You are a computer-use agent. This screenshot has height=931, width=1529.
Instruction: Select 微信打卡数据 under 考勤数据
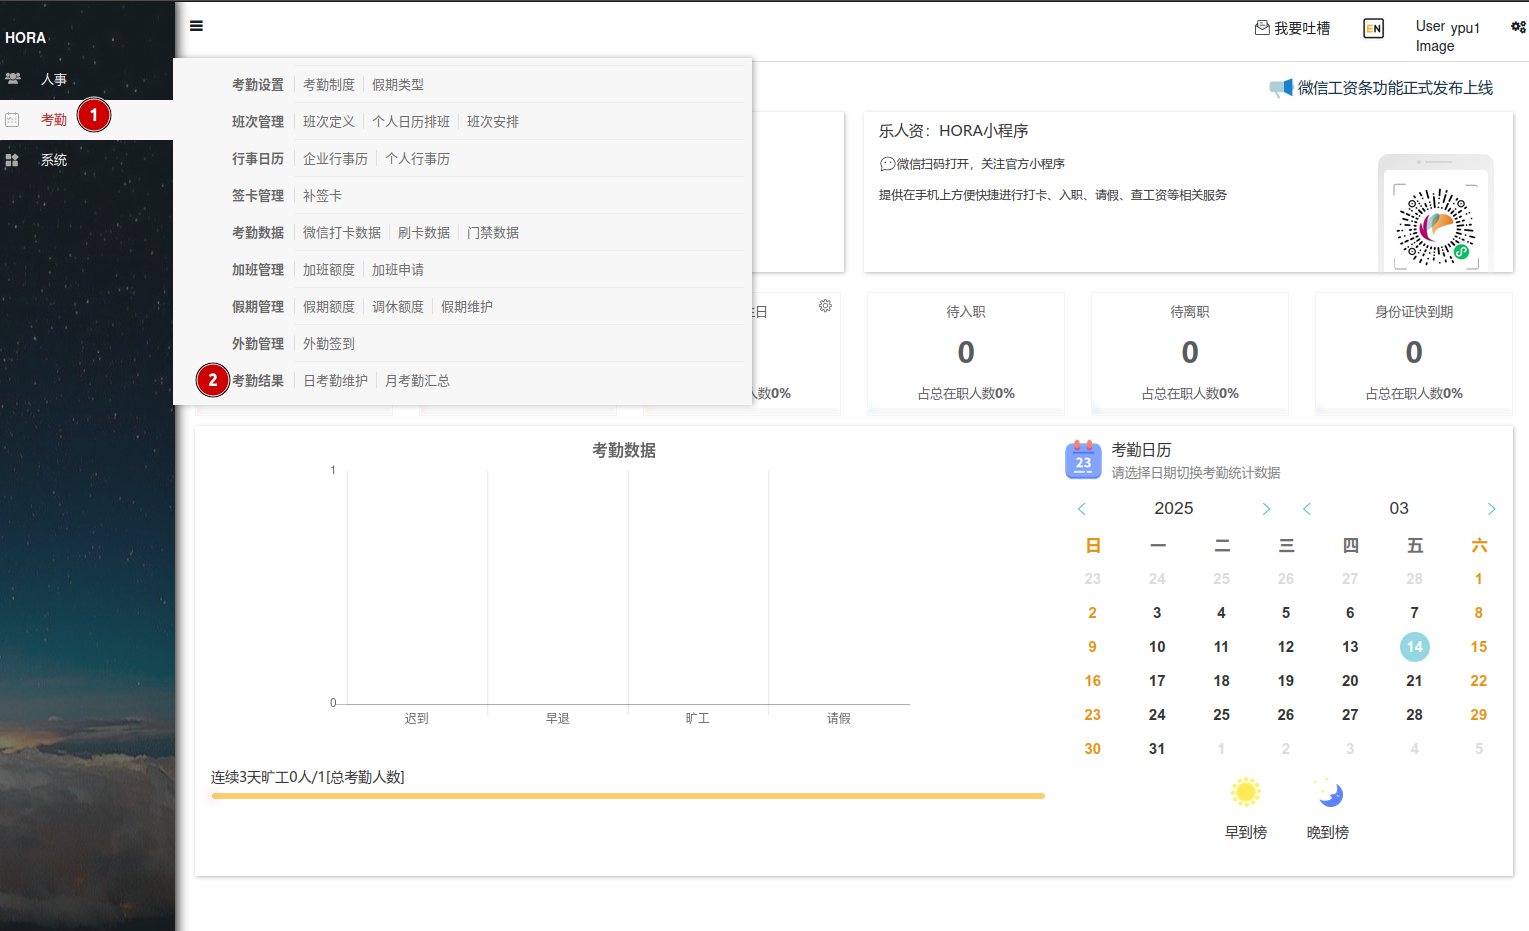(x=341, y=233)
